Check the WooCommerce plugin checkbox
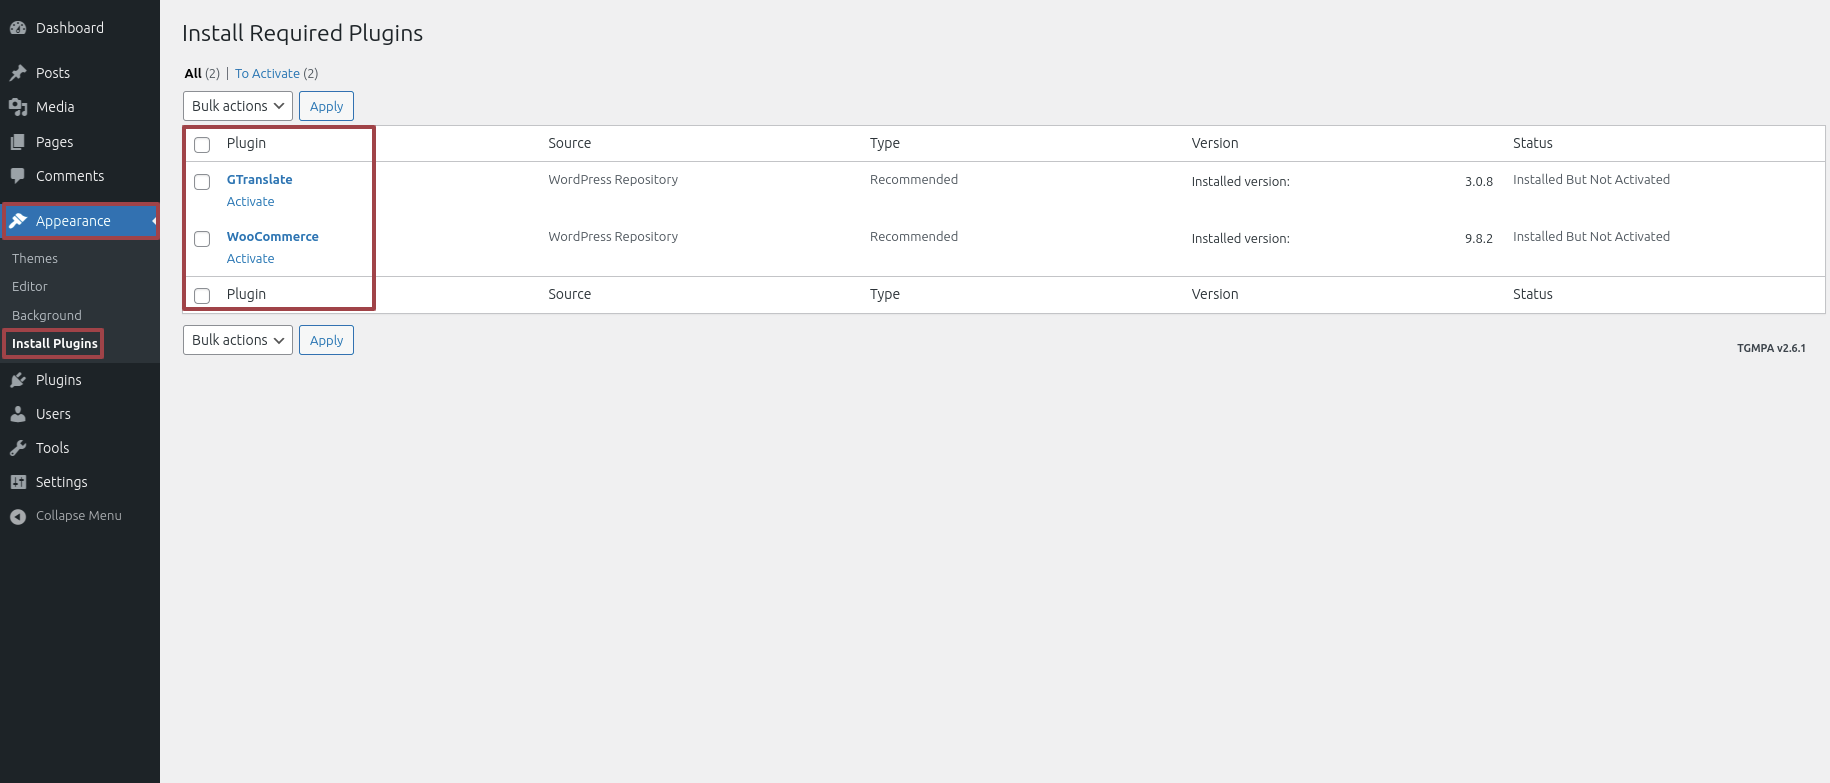 coord(202,239)
